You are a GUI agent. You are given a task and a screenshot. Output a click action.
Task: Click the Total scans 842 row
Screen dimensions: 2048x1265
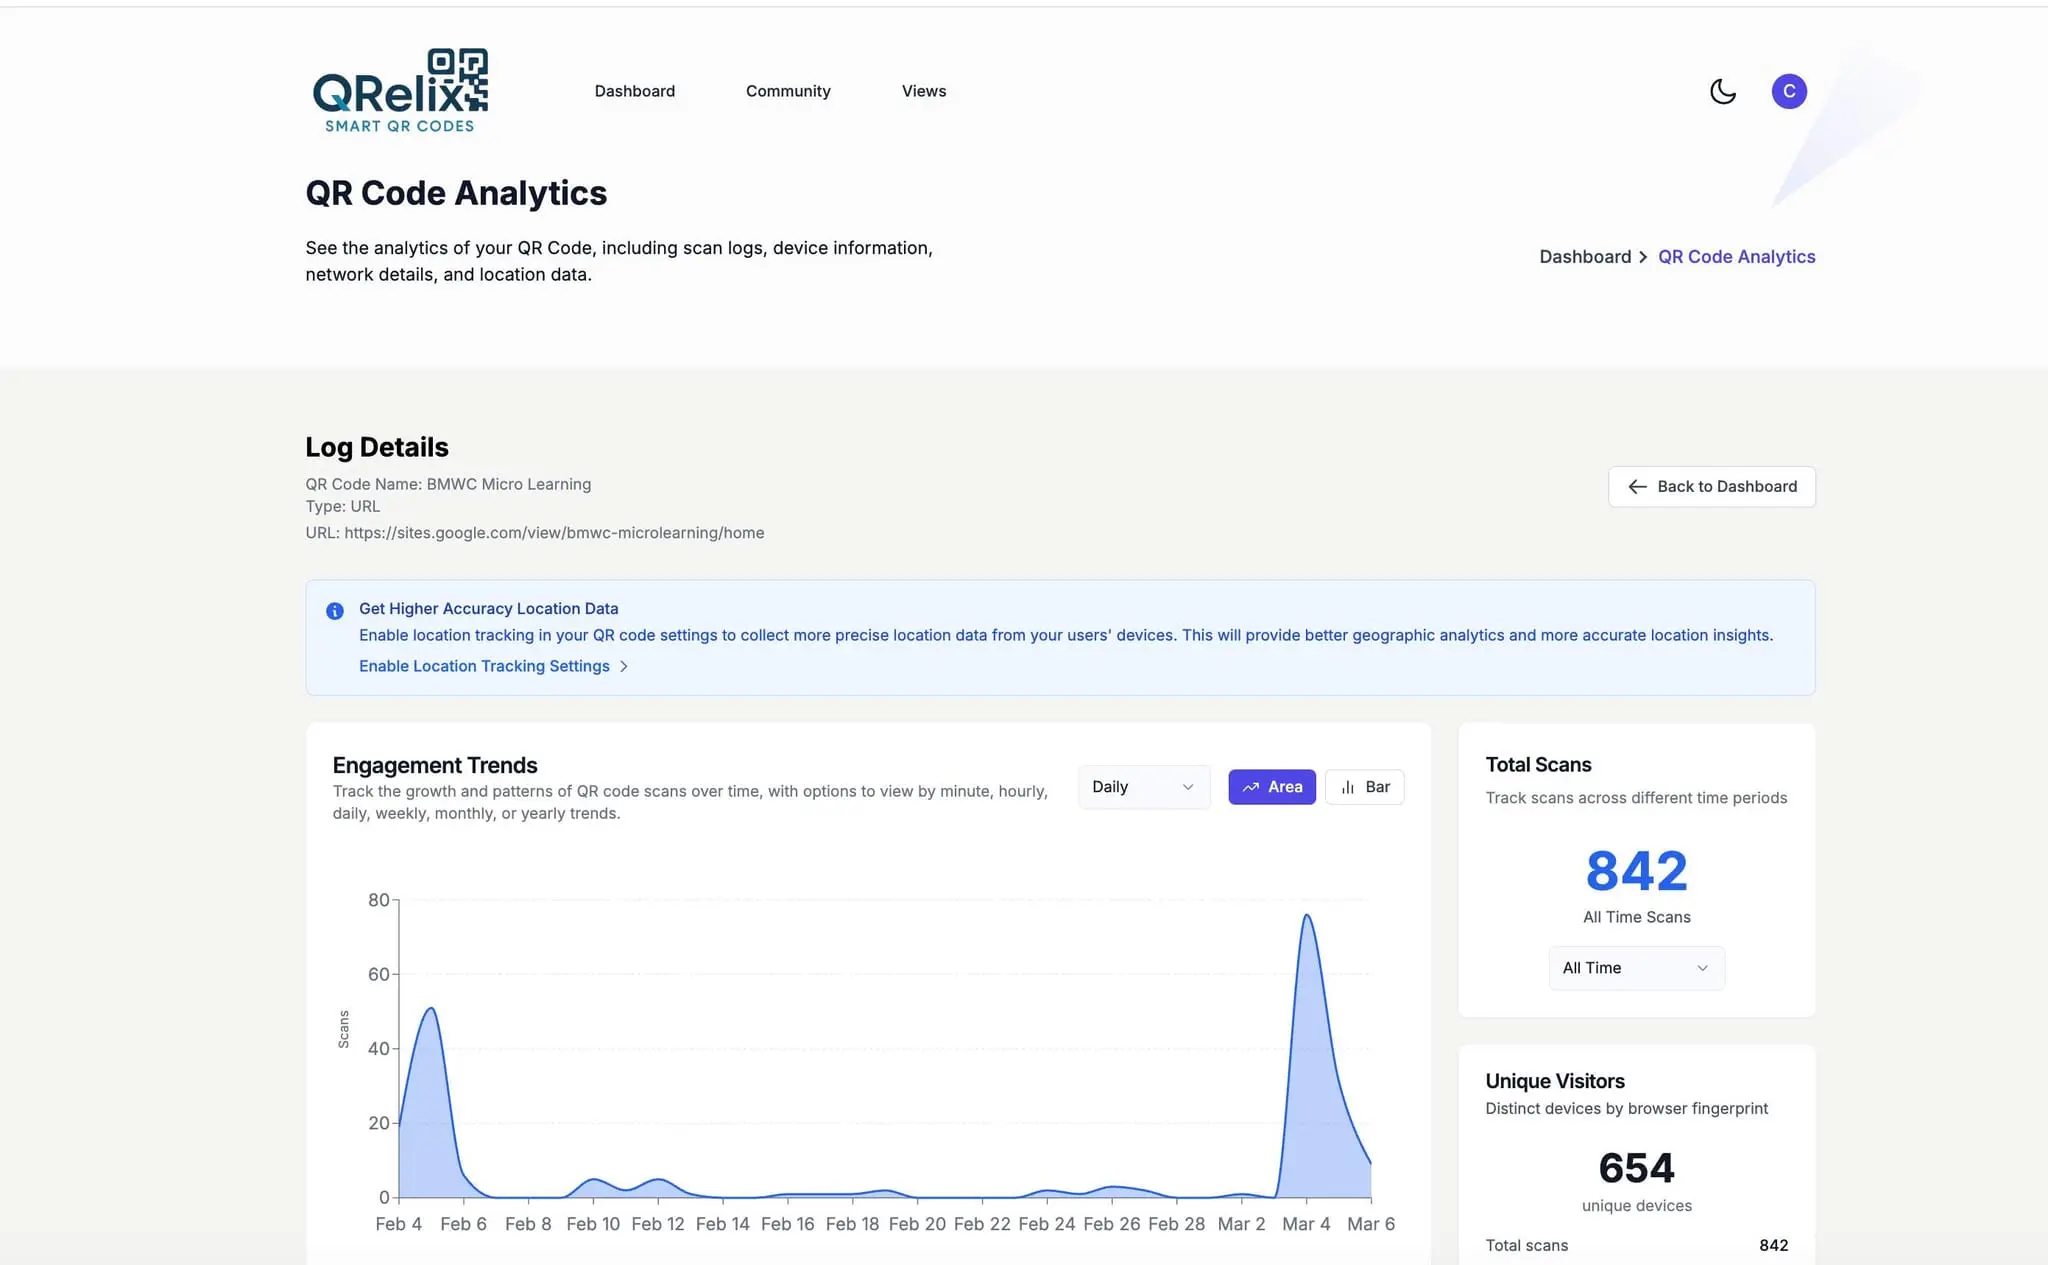[x=1636, y=1245]
